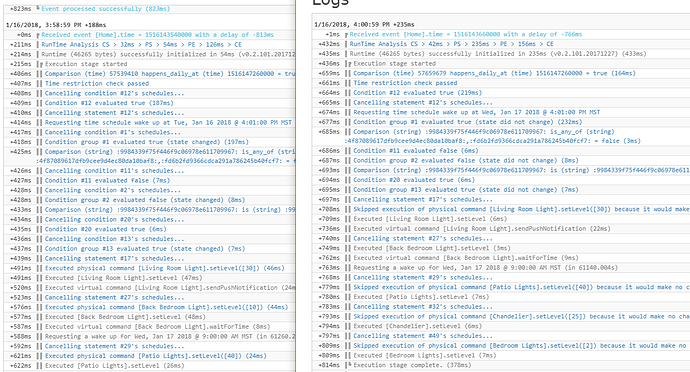Image resolution: width=690 pixels, height=372 pixels.
Task: Click the left 'Time restriction check passed' entry
Action: [x=97, y=84]
